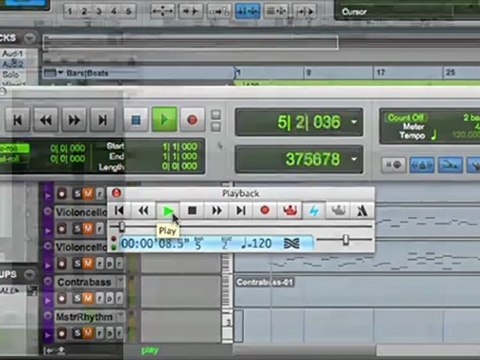Open the sub counter 375678 dropdown arrow
The image size is (480, 360).
click(354, 159)
